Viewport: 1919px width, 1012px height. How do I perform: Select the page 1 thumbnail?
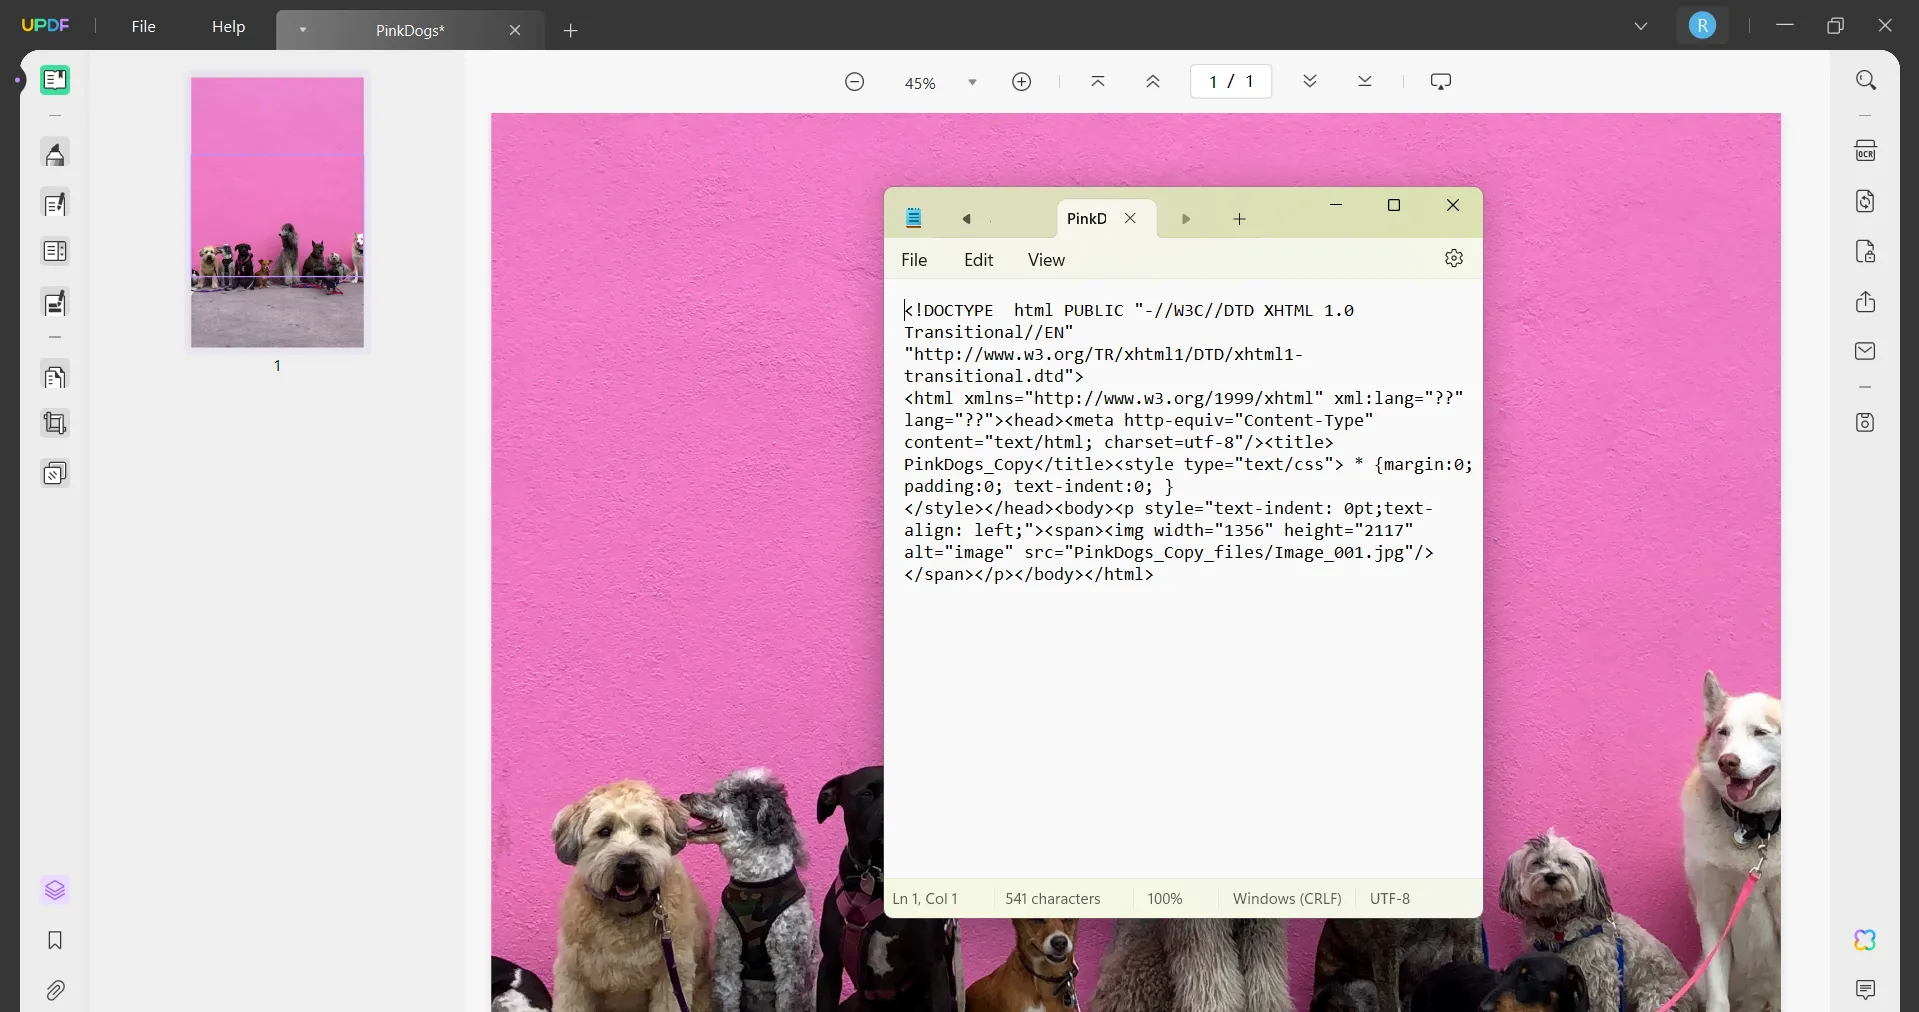(x=277, y=212)
